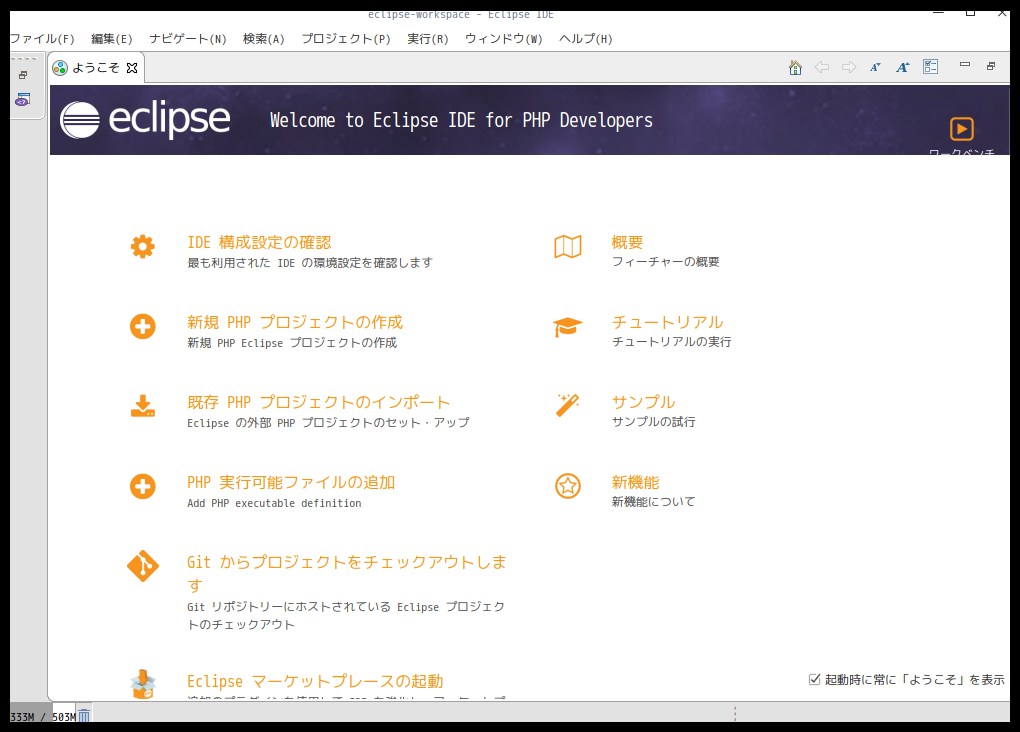Screen dimensions: 1020x732
Task: Open the 編集(E) menu
Action: pos(112,39)
